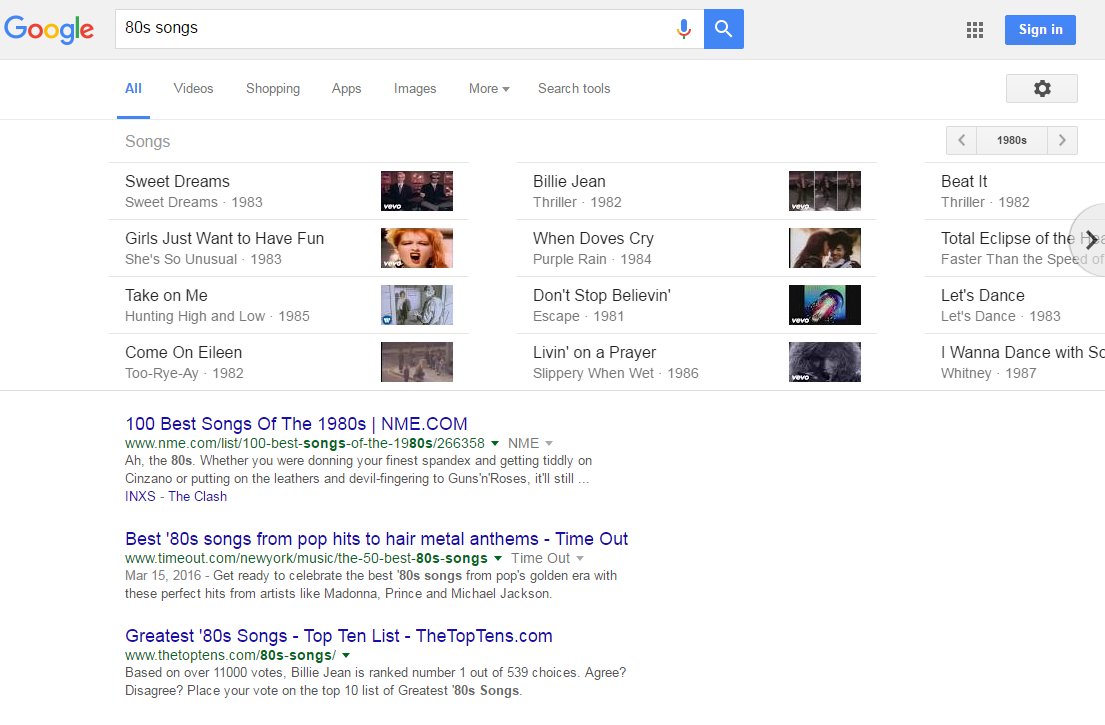Switch to the Videos tab
The image size is (1105, 725).
[193, 89]
